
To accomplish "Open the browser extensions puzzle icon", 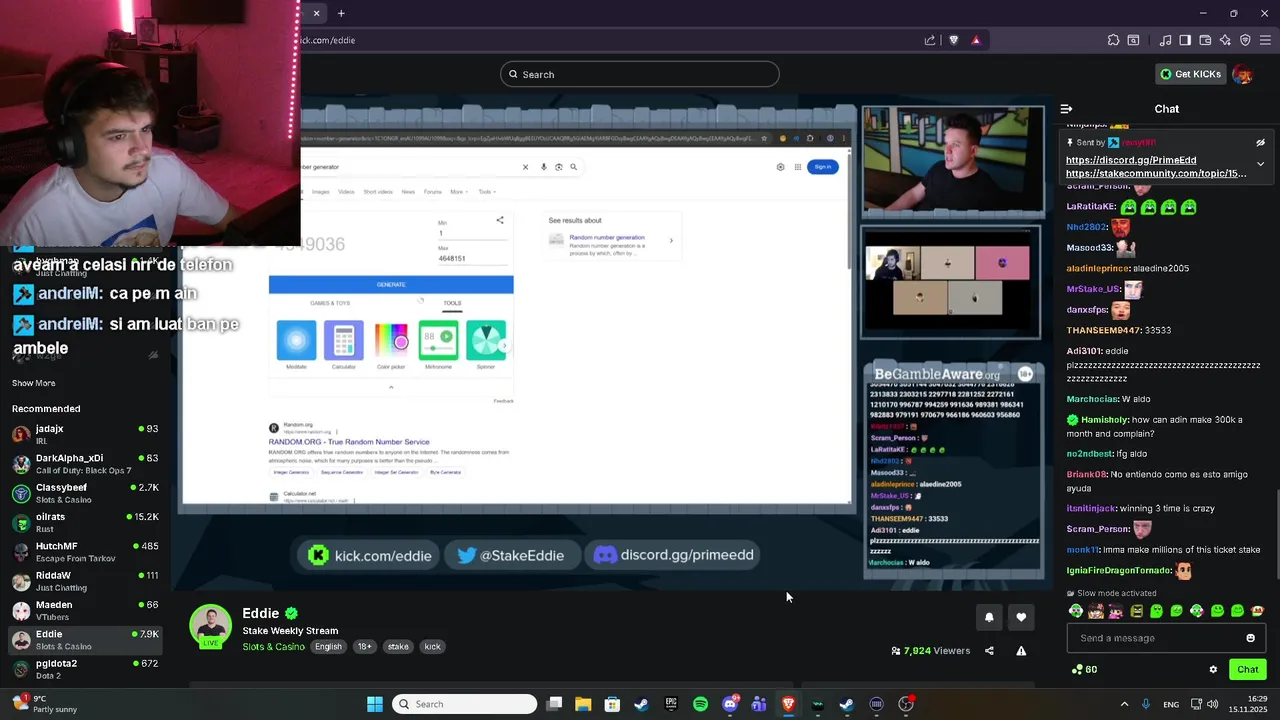I will click(x=1113, y=40).
